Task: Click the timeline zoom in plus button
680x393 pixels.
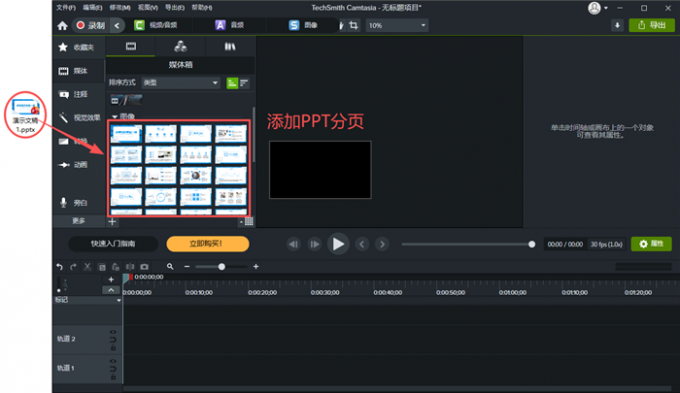Action: (256, 267)
